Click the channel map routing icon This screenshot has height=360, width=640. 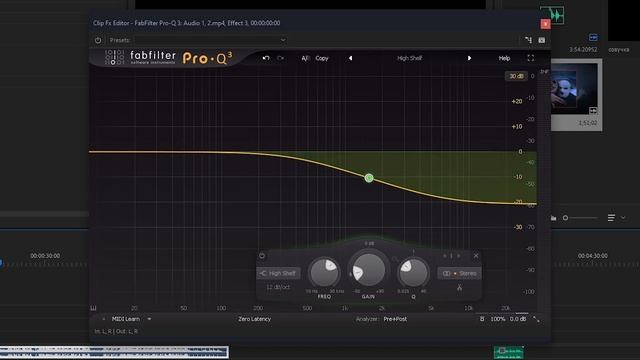click(528, 40)
